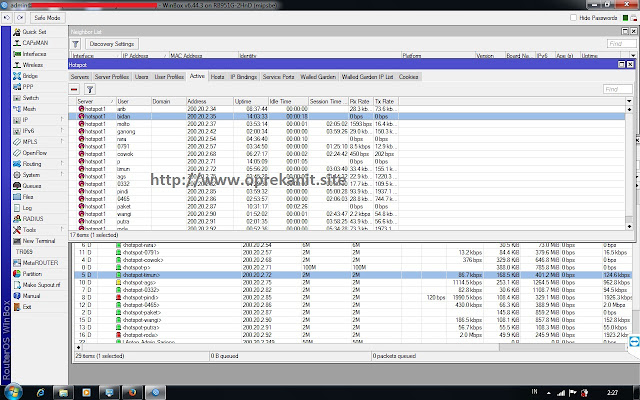Open the Mesh menu
Image resolution: width=640 pixels, height=400 pixels.
pos(29,109)
